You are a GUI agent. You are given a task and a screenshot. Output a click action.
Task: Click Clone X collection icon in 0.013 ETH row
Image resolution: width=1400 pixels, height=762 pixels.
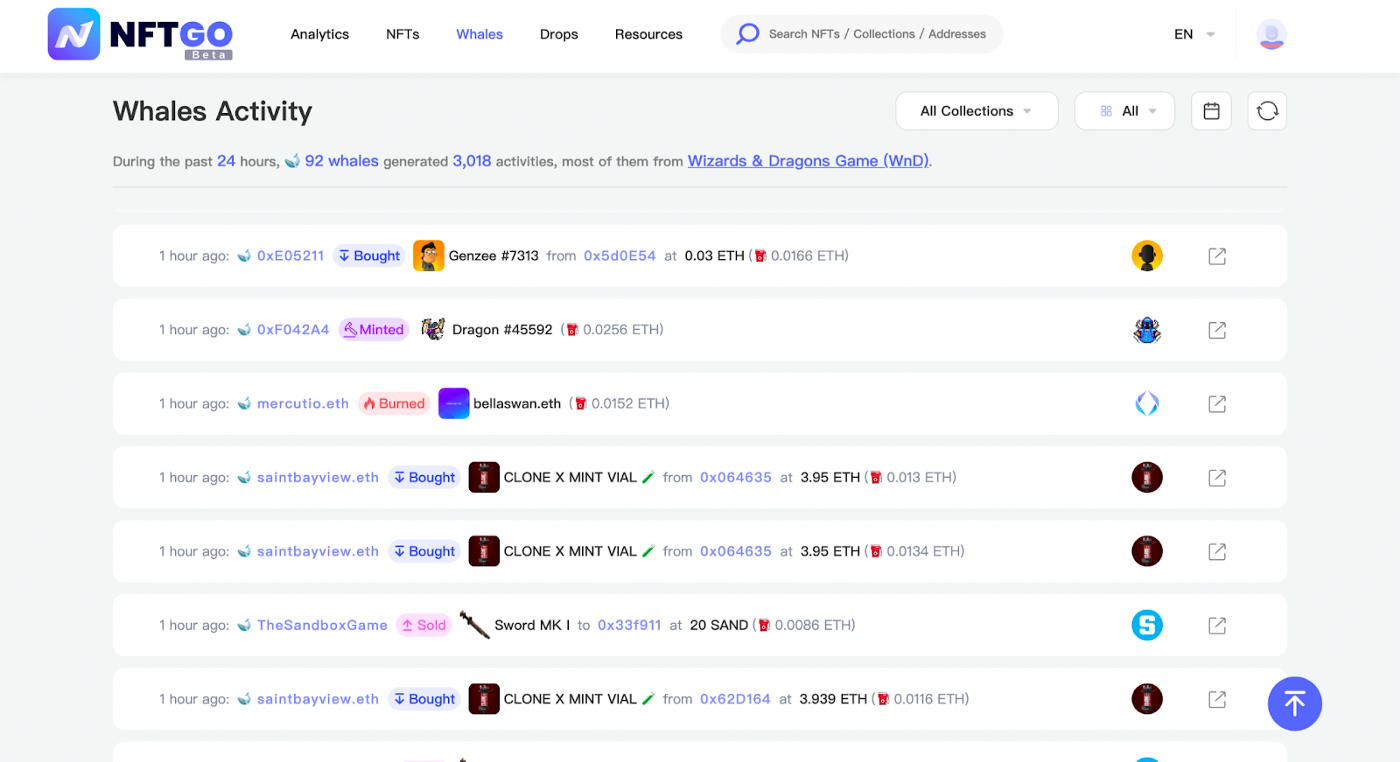pos(1147,478)
